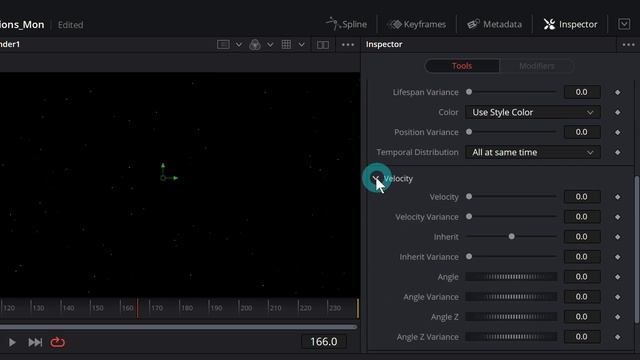Click the current frame field 166.0
The image size is (640, 360).
click(x=324, y=342)
